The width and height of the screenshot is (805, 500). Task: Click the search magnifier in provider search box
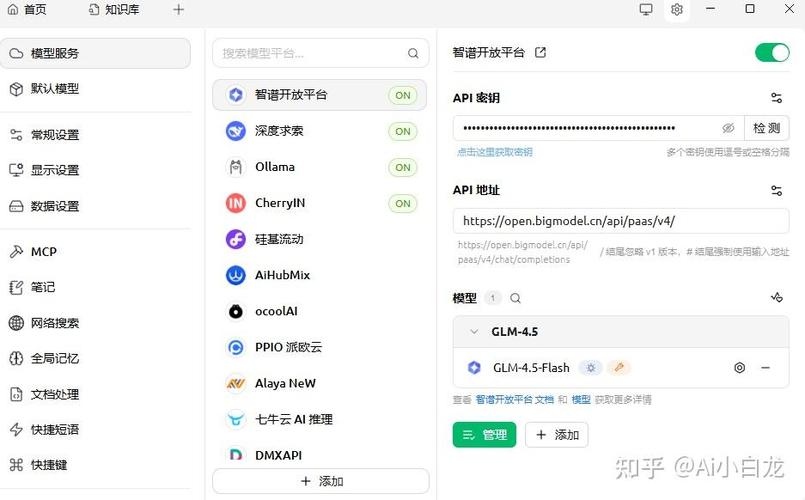(x=413, y=53)
